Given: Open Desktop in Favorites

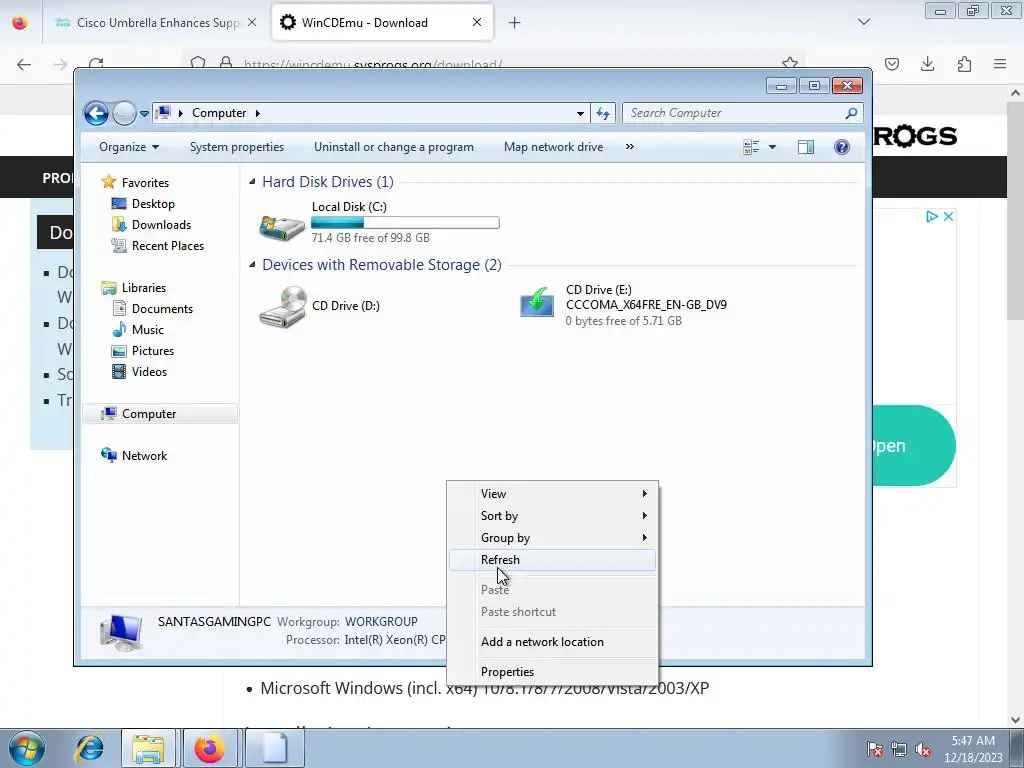Looking at the screenshot, I should 153,204.
